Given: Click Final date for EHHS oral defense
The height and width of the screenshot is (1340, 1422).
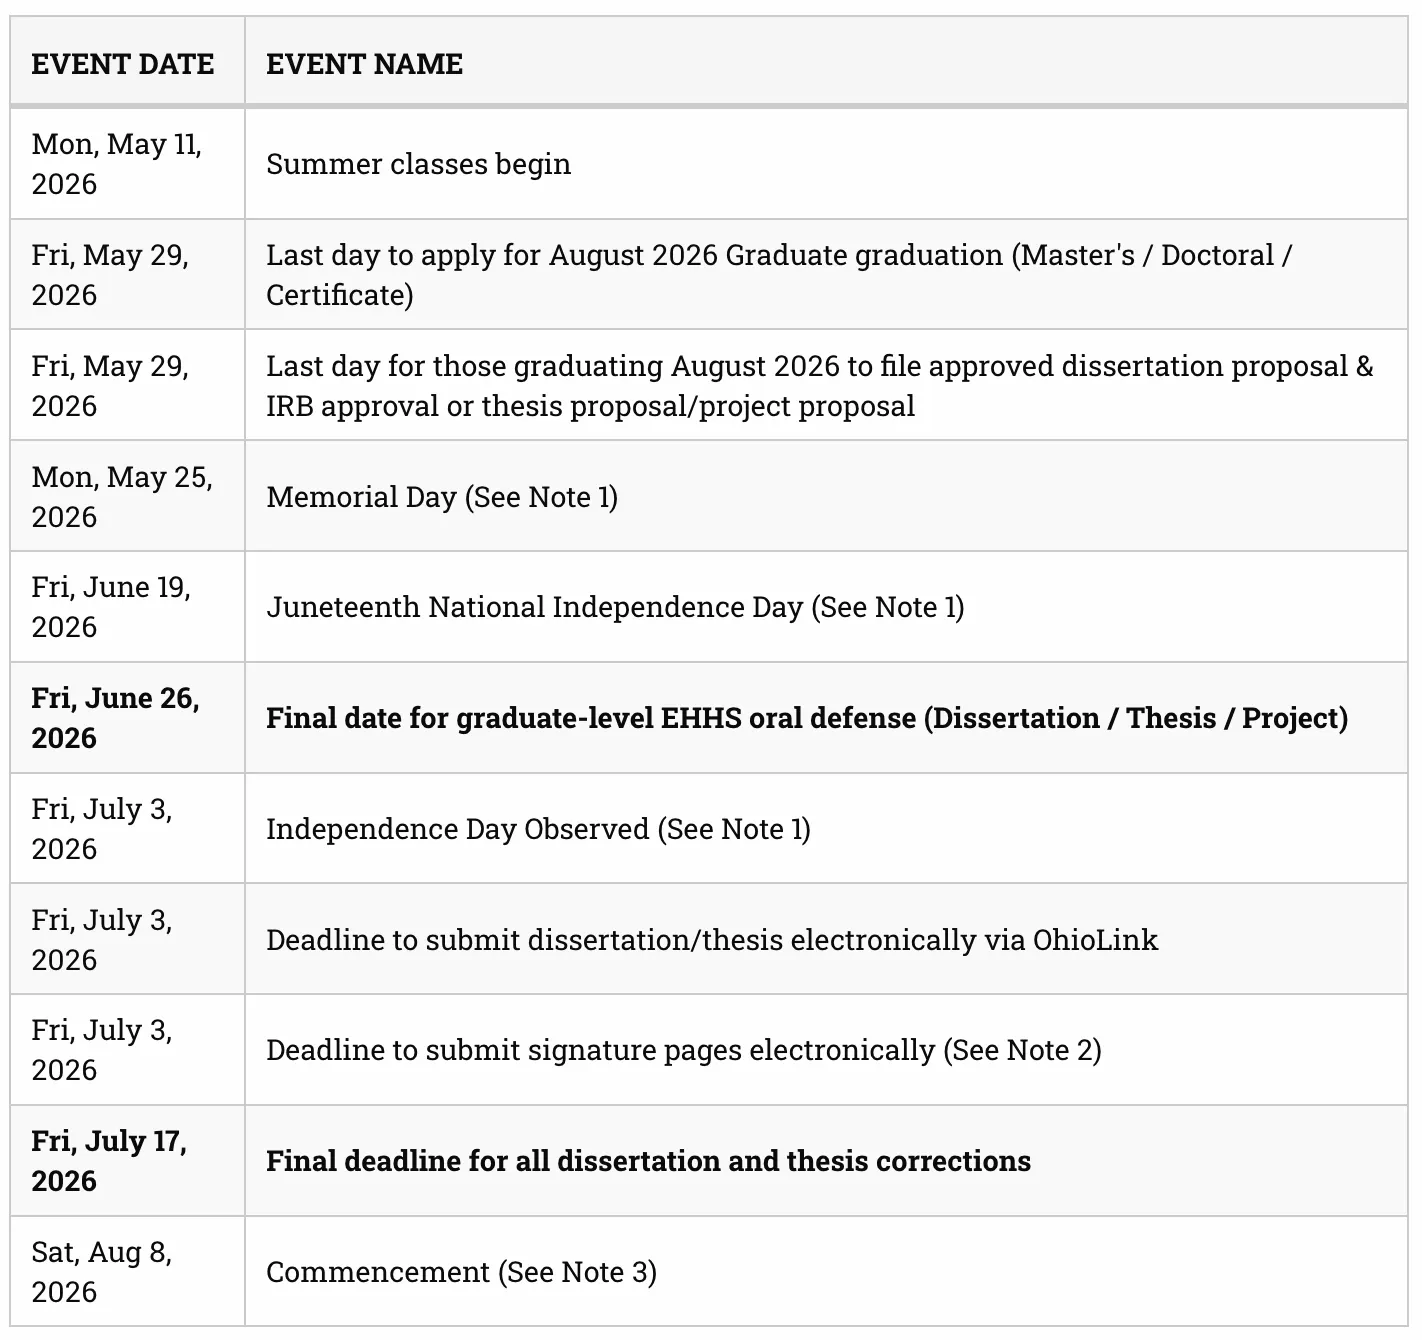Looking at the screenshot, I should [807, 718].
